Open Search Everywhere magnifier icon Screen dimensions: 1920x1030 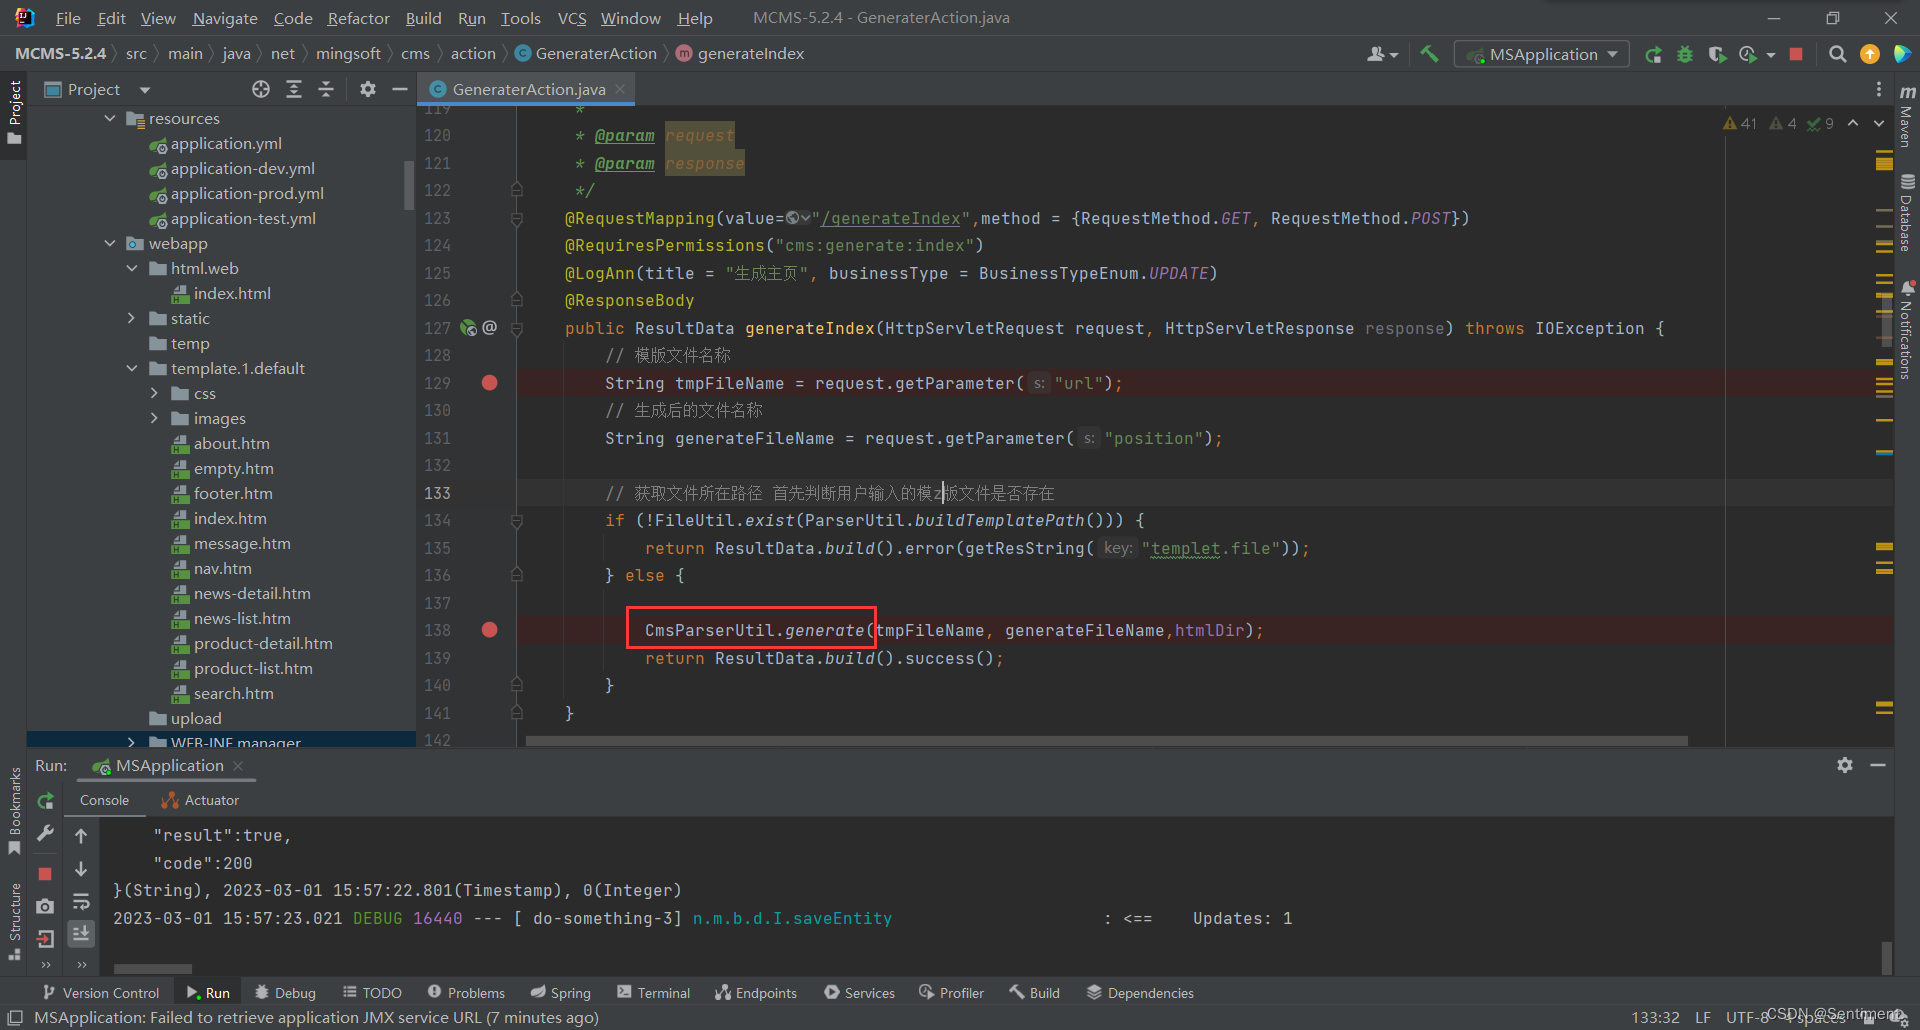1837,54
